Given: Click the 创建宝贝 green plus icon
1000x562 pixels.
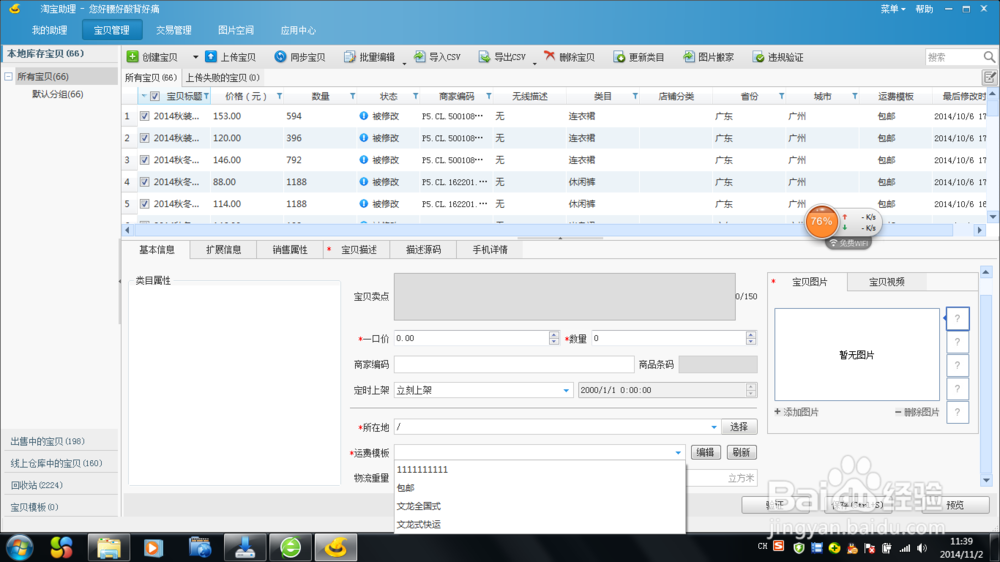Looking at the screenshot, I should pyautogui.click(x=132, y=57).
